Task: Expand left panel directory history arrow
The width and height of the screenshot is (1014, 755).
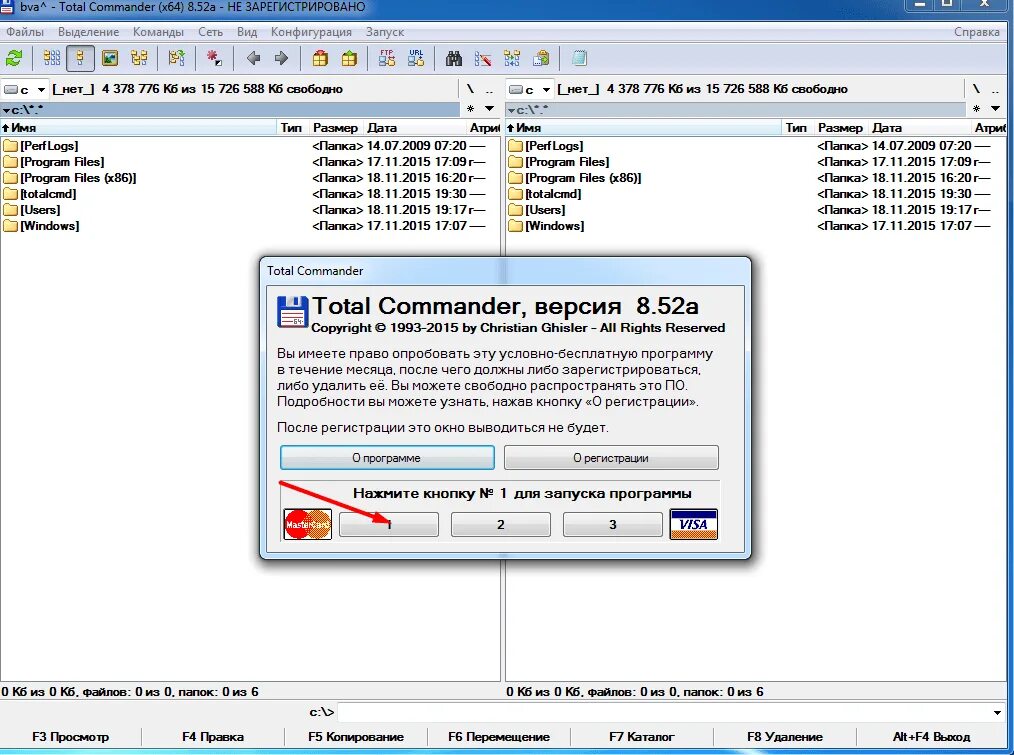Action: tap(490, 109)
